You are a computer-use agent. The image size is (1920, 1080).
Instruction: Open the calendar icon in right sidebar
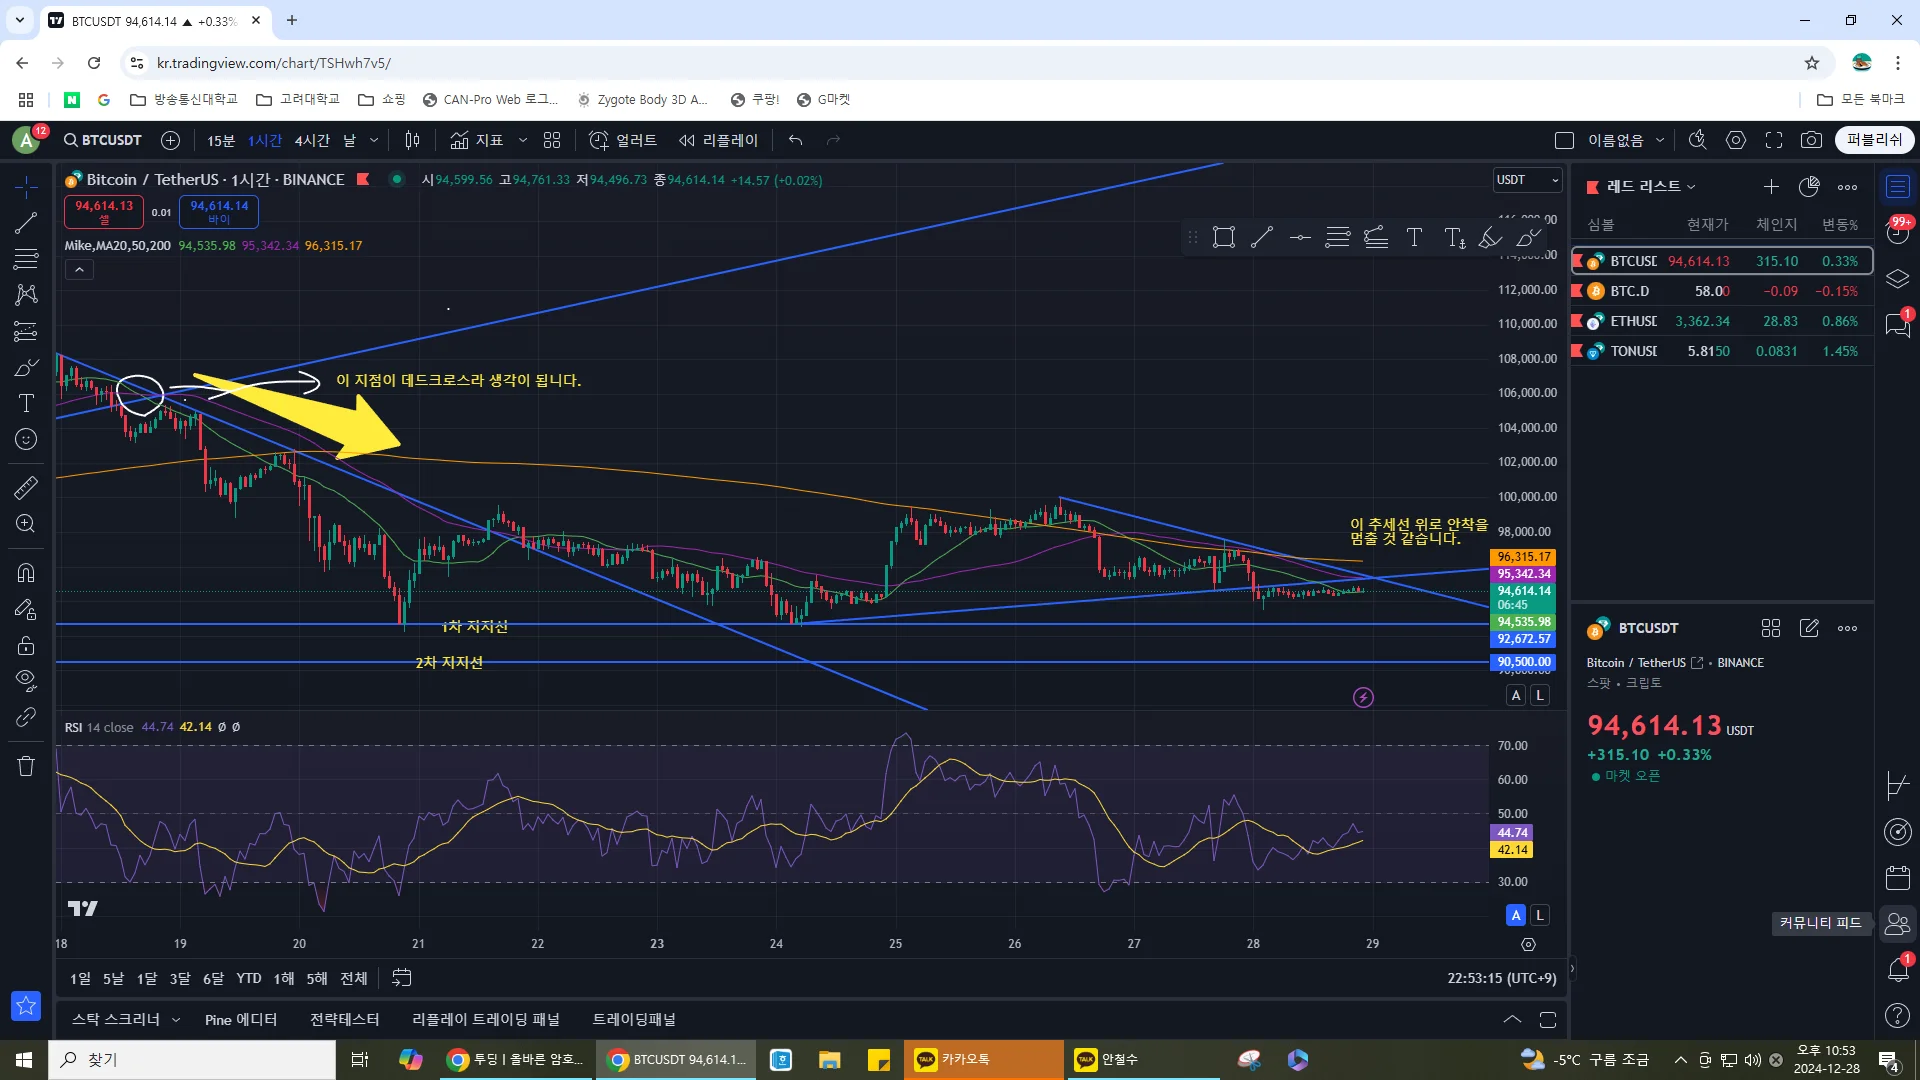coord(1897,878)
